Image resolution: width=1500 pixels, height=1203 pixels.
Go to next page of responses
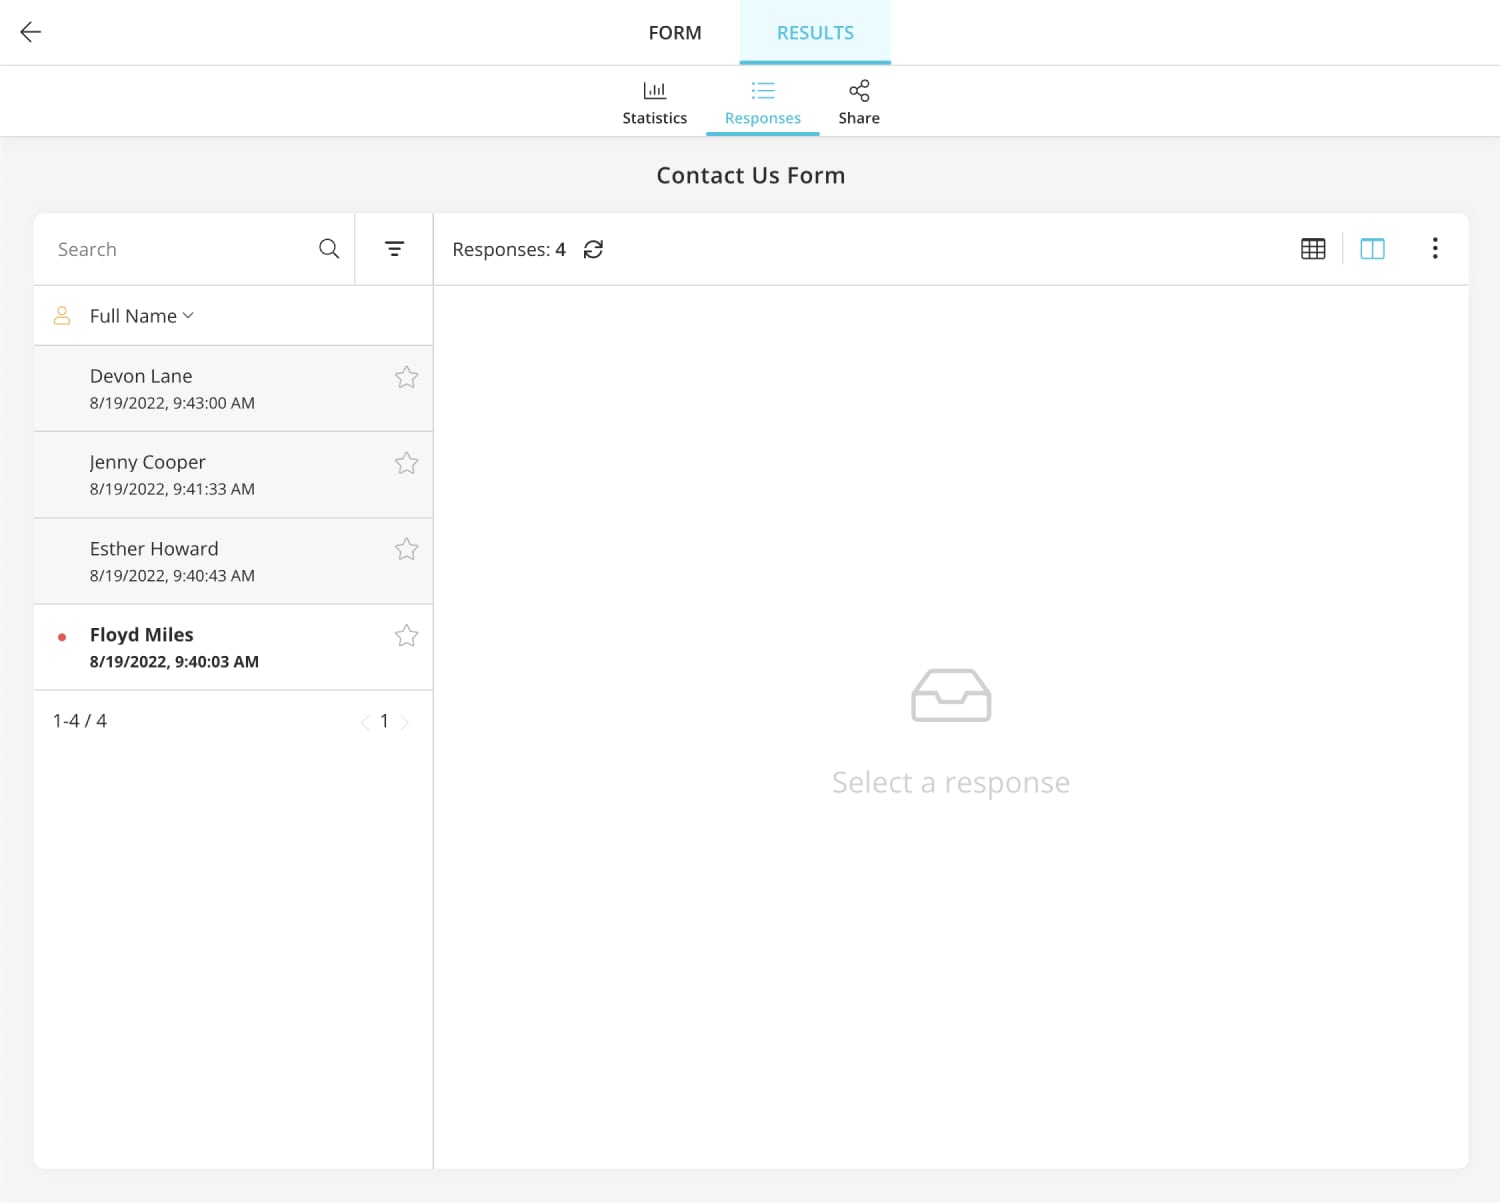pyautogui.click(x=405, y=720)
